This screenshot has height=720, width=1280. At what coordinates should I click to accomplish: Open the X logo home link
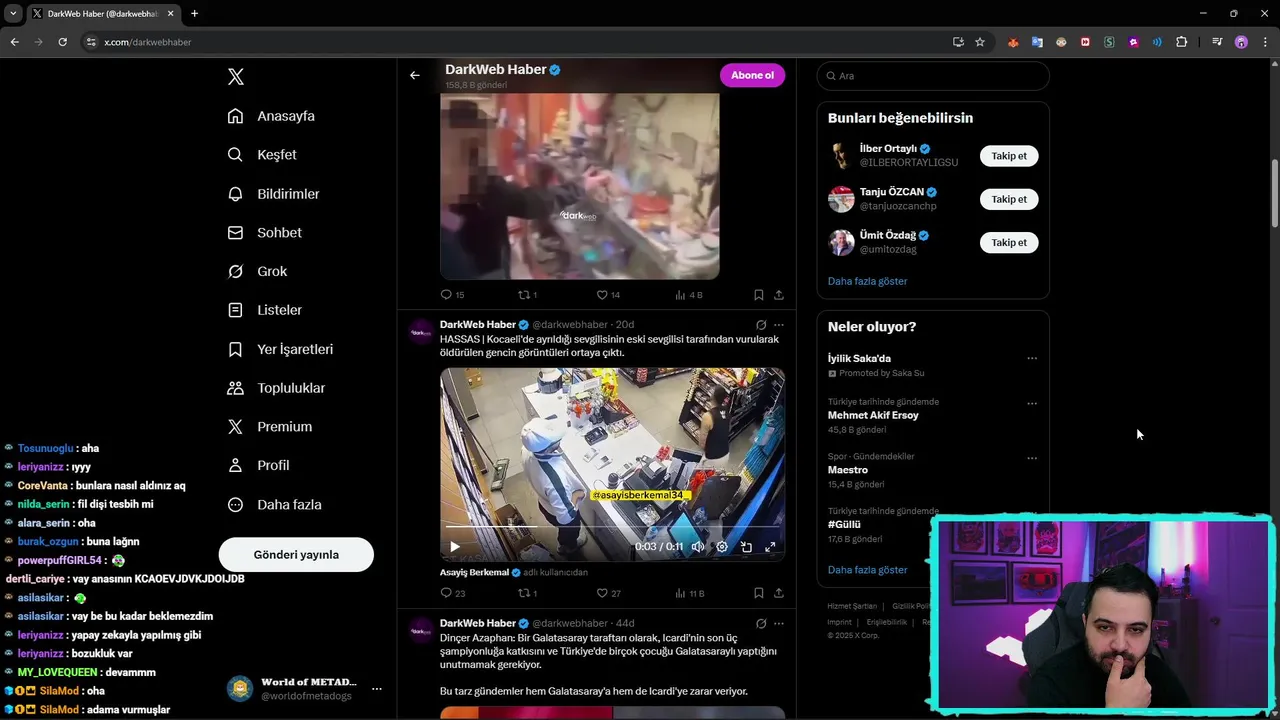[236, 77]
